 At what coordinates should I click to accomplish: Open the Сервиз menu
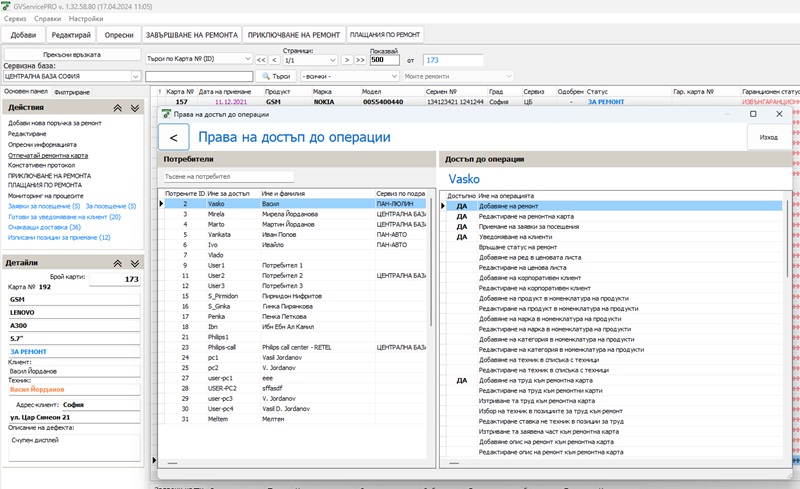coord(15,18)
